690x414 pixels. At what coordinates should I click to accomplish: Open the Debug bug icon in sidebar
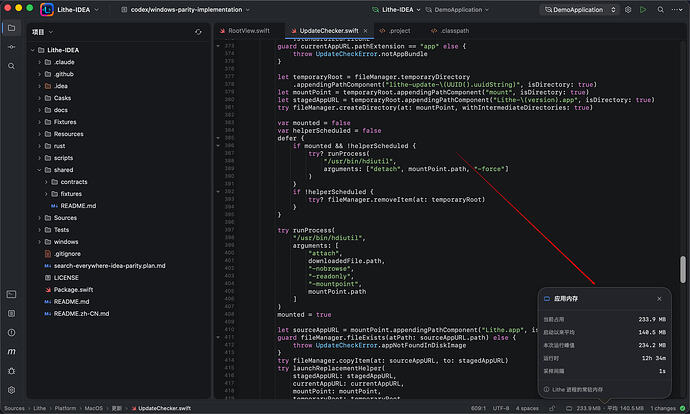tap(11, 371)
